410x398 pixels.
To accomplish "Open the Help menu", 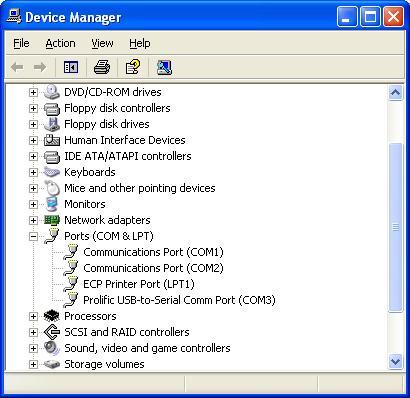I will pyautogui.click(x=140, y=43).
